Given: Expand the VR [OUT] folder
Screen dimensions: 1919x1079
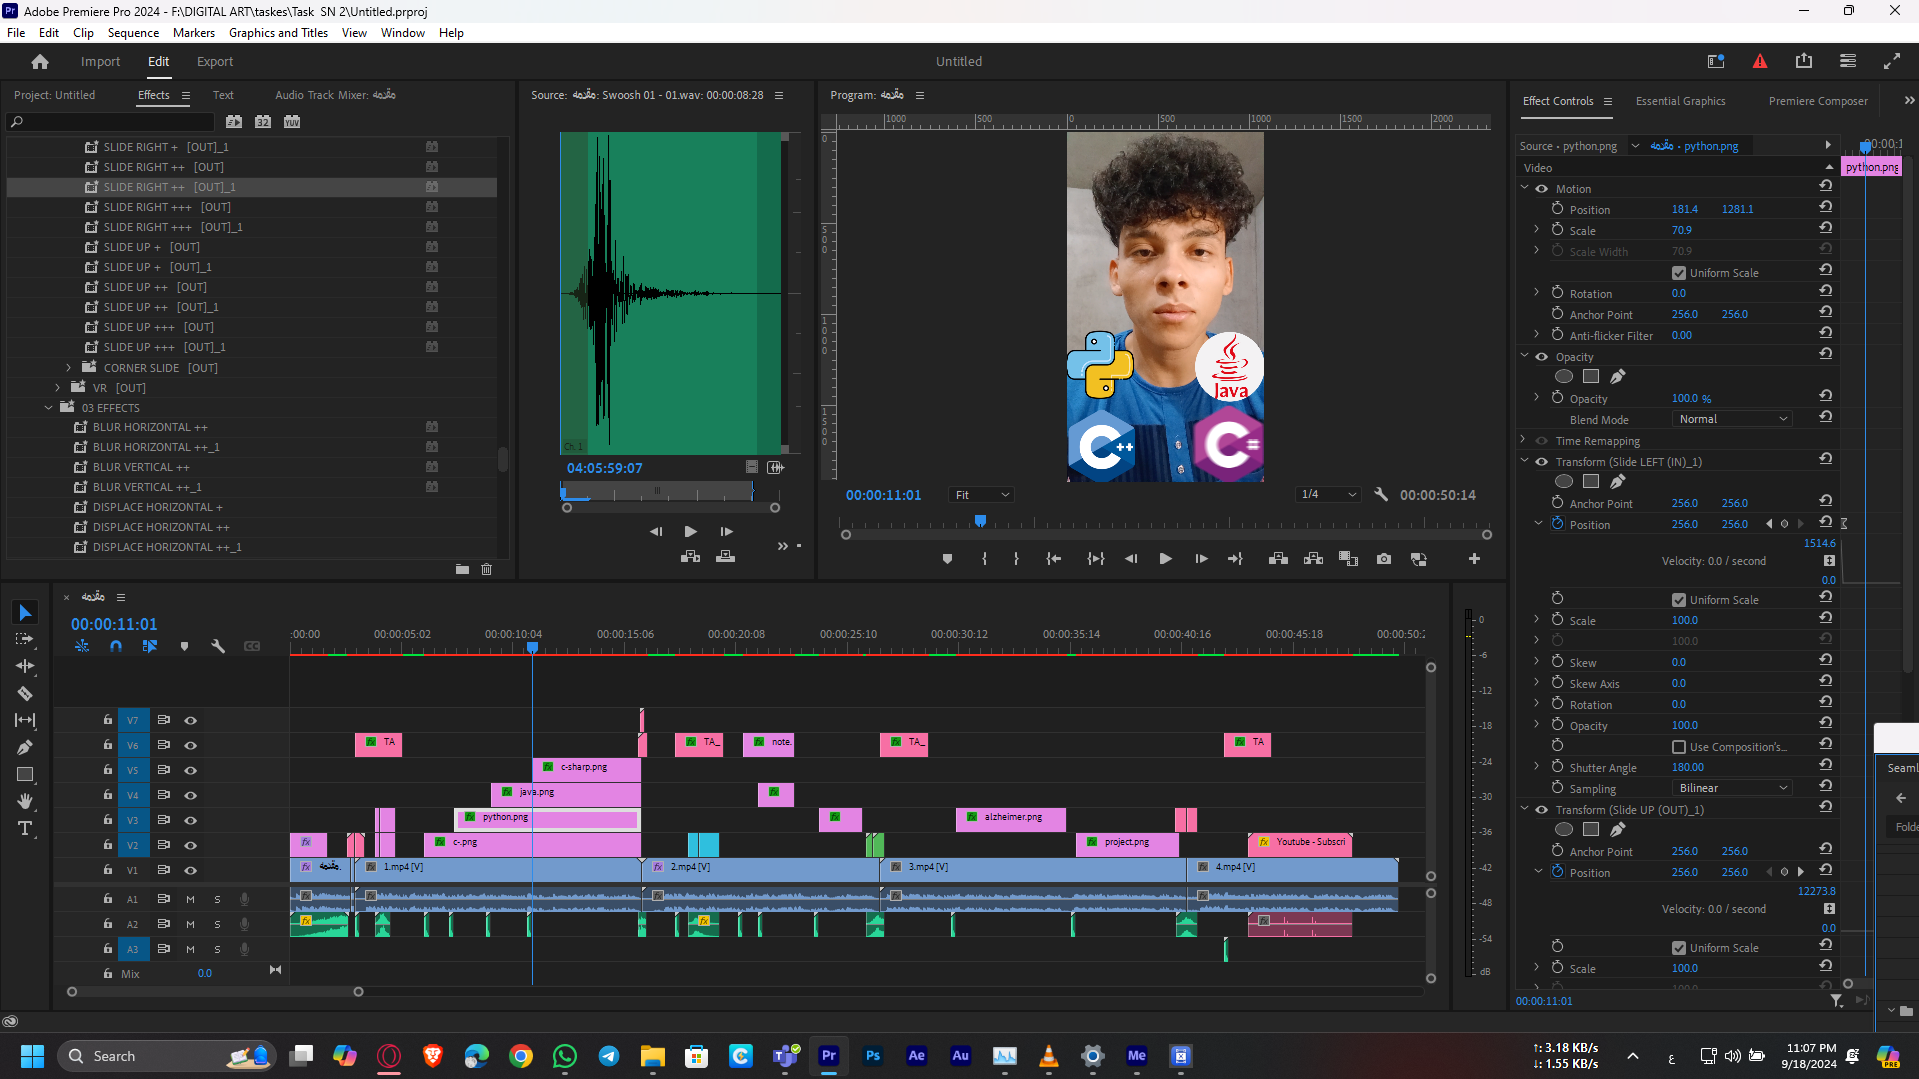Looking at the screenshot, I should point(57,388).
